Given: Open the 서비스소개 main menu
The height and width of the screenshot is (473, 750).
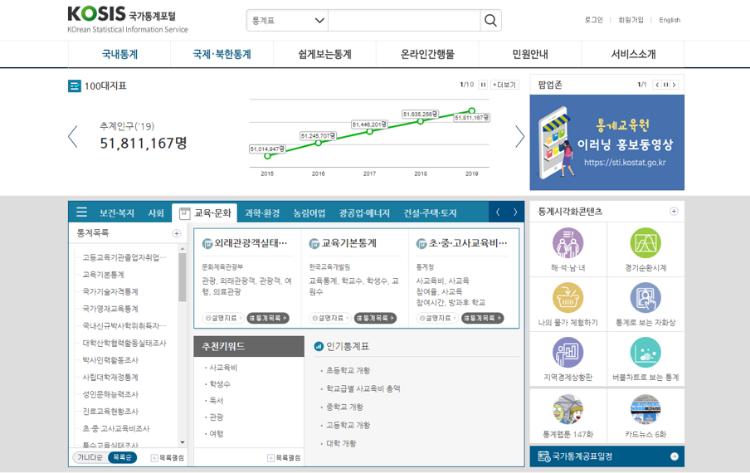Looking at the screenshot, I should click(633, 54).
